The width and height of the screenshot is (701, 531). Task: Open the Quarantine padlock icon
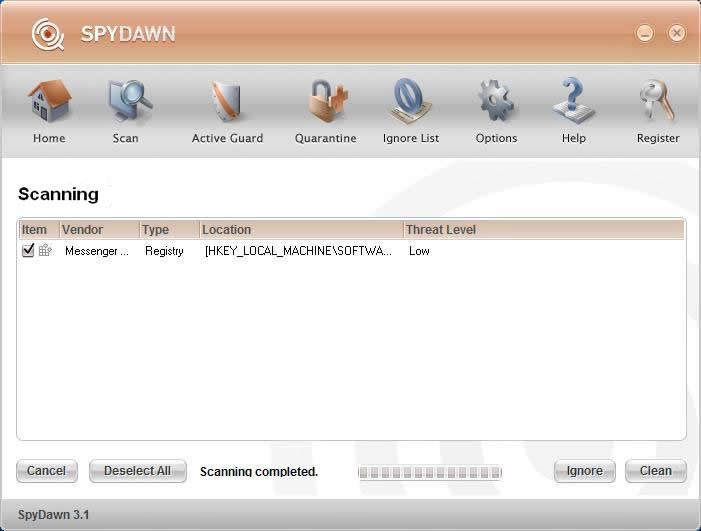(326, 102)
